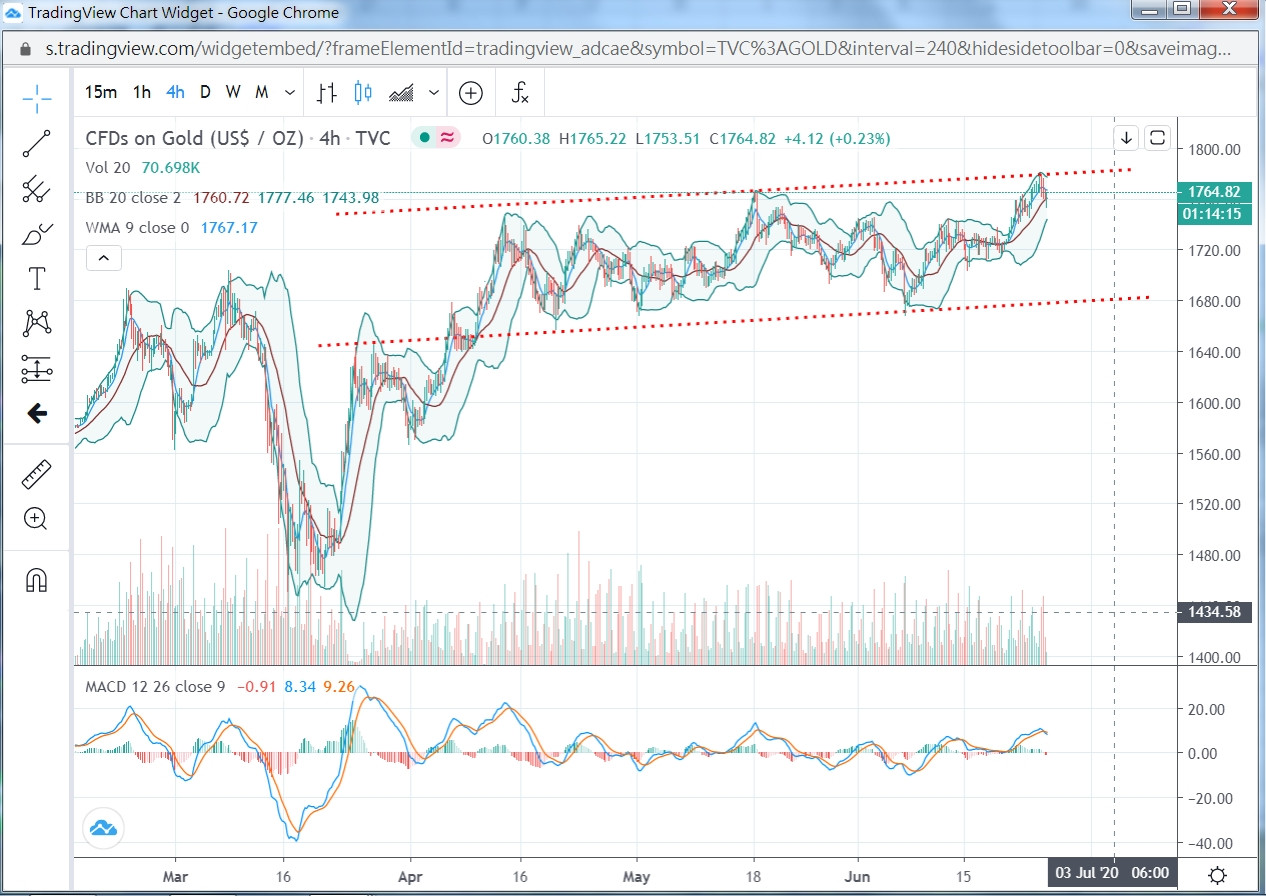Screen dimensions: 1266x896
Task: Select the text annotation tool
Action: click(x=37, y=278)
